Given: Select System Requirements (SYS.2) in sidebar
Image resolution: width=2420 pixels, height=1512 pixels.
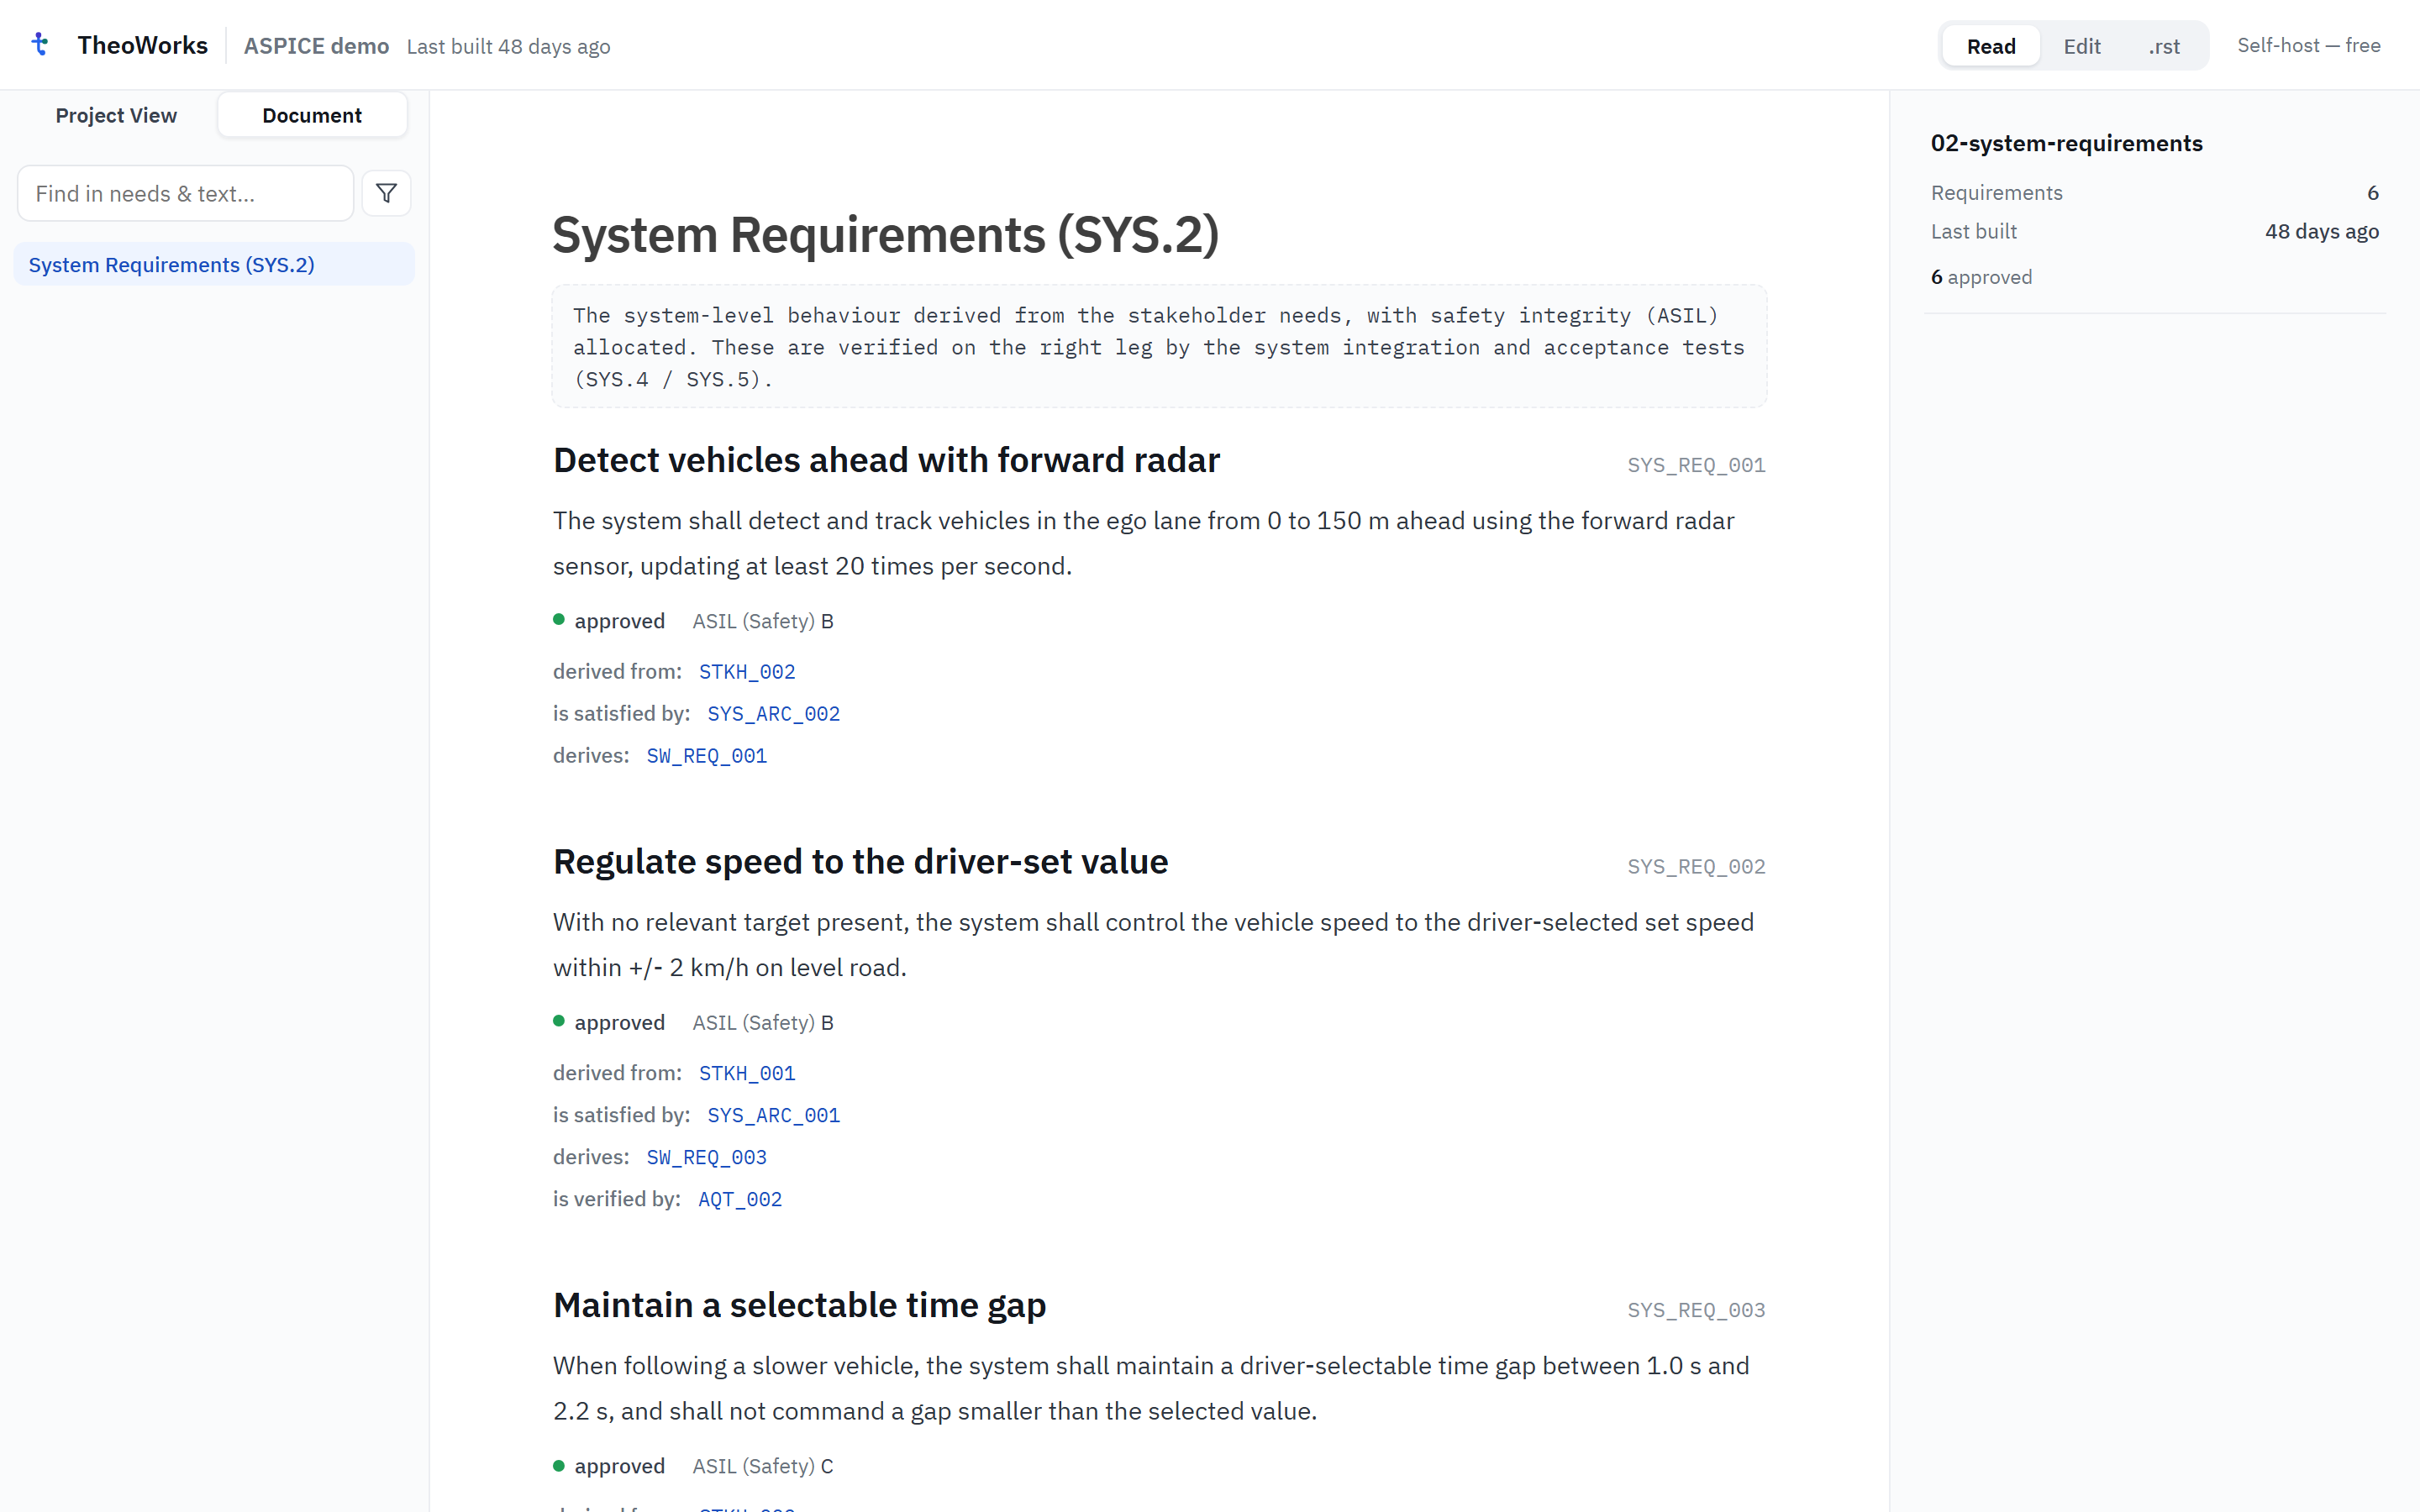Looking at the screenshot, I should point(214,264).
